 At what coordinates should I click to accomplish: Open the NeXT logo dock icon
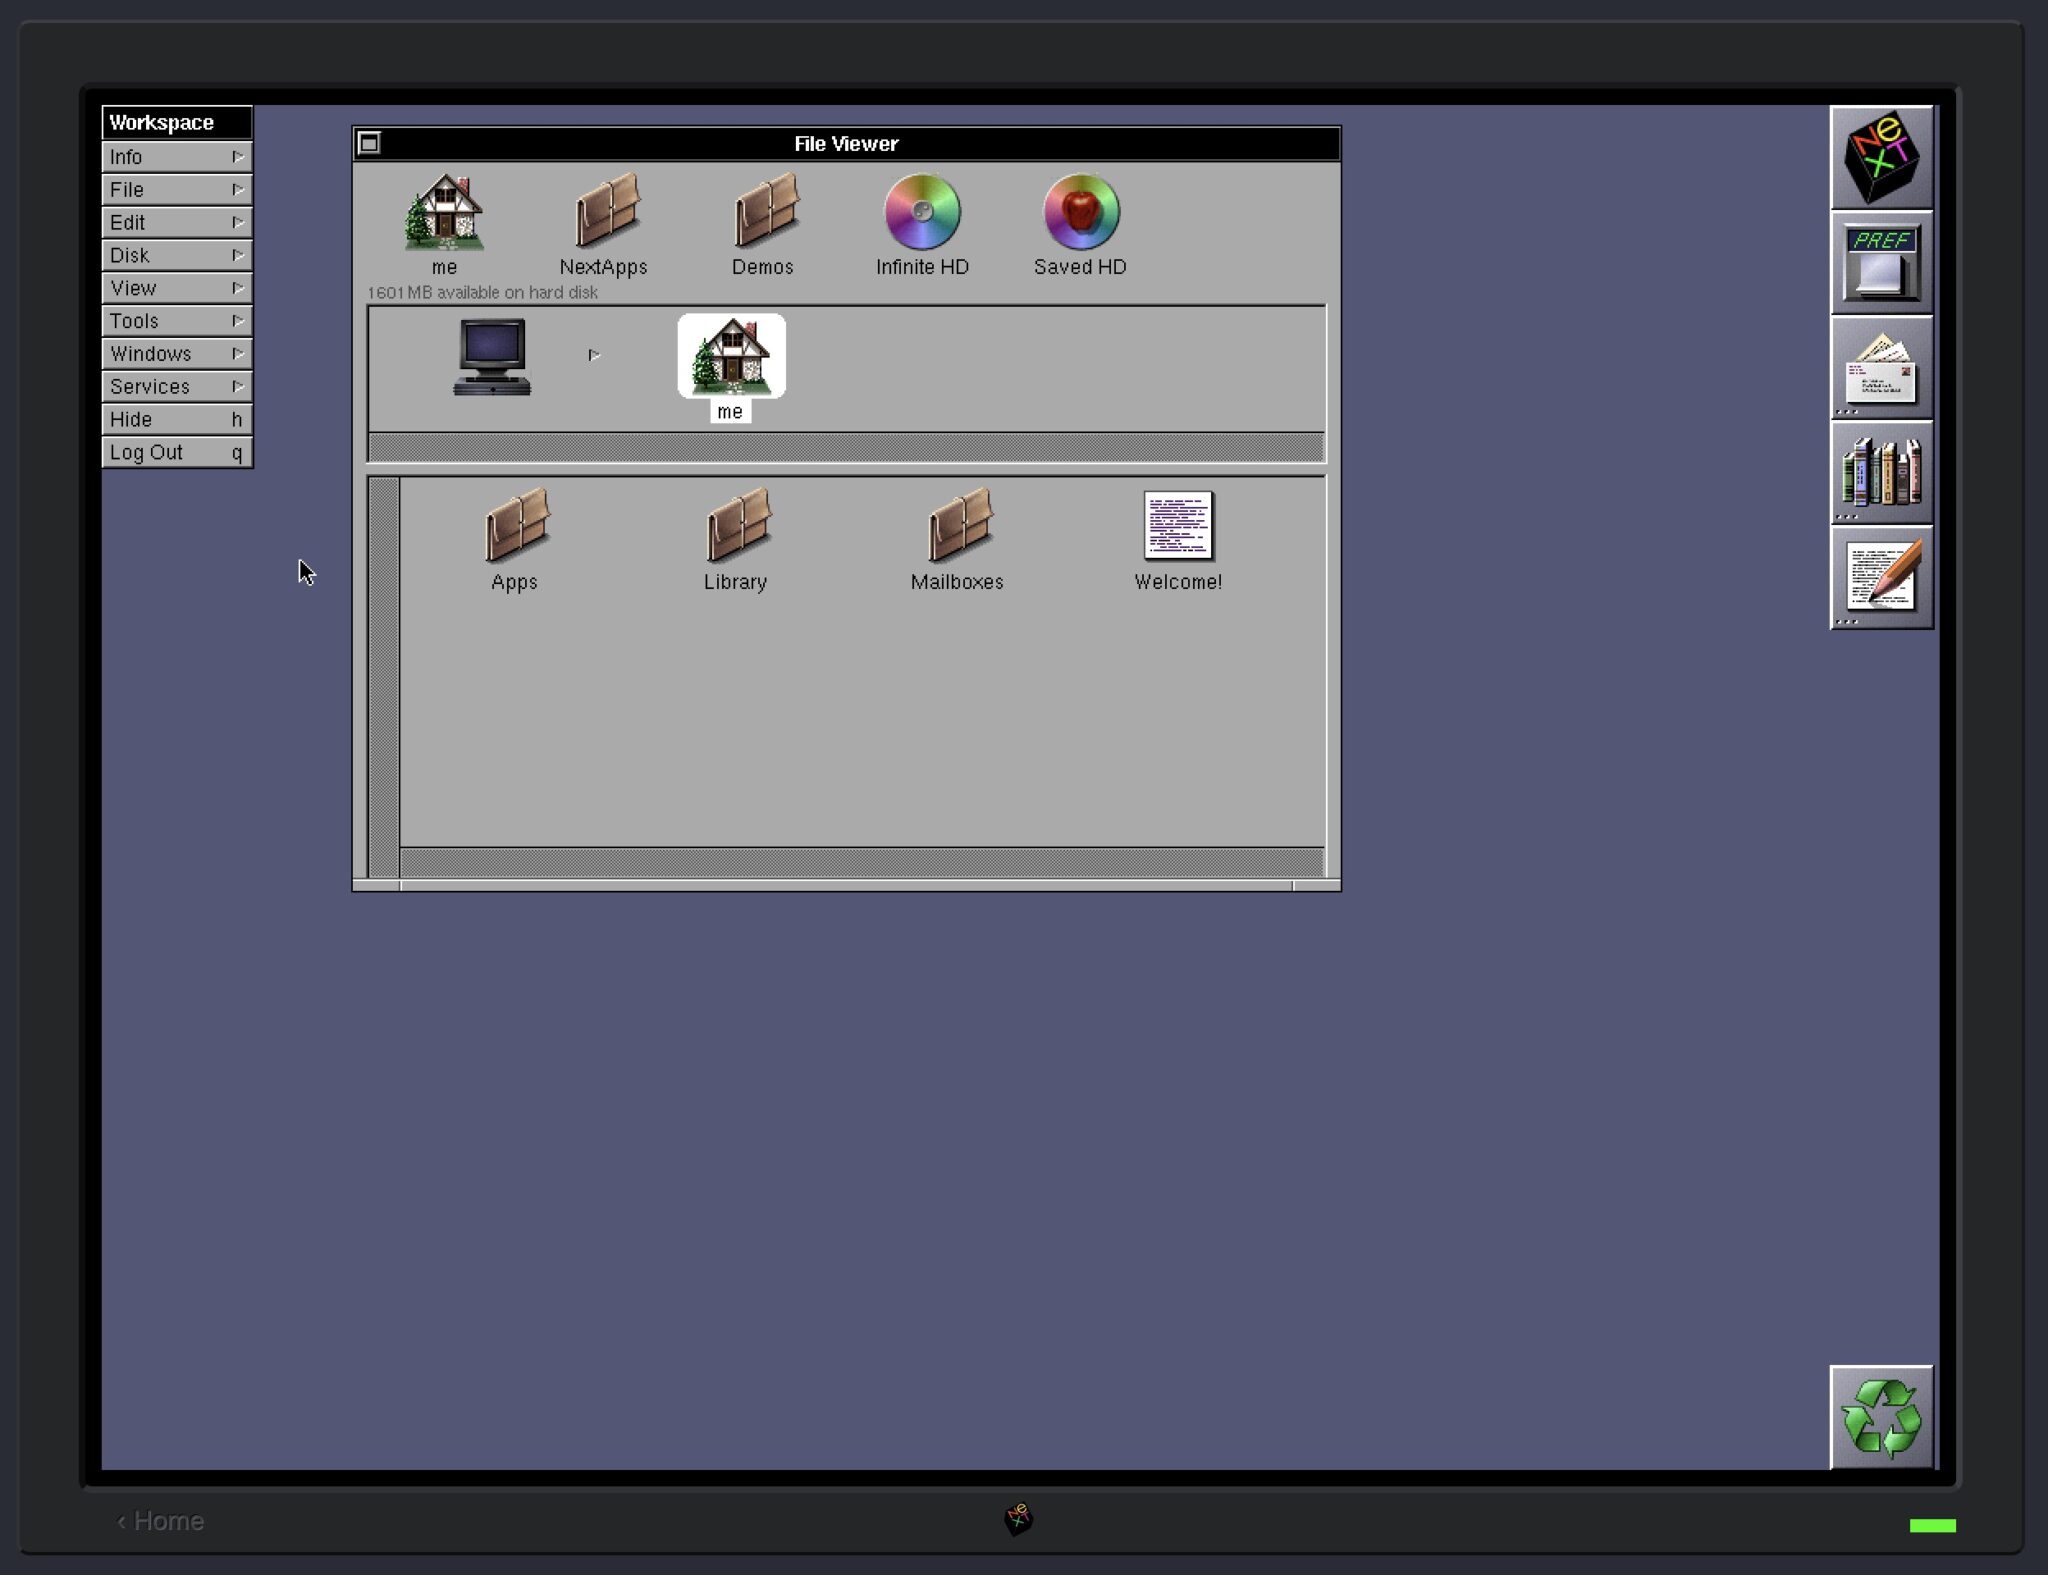pos(1882,156)
